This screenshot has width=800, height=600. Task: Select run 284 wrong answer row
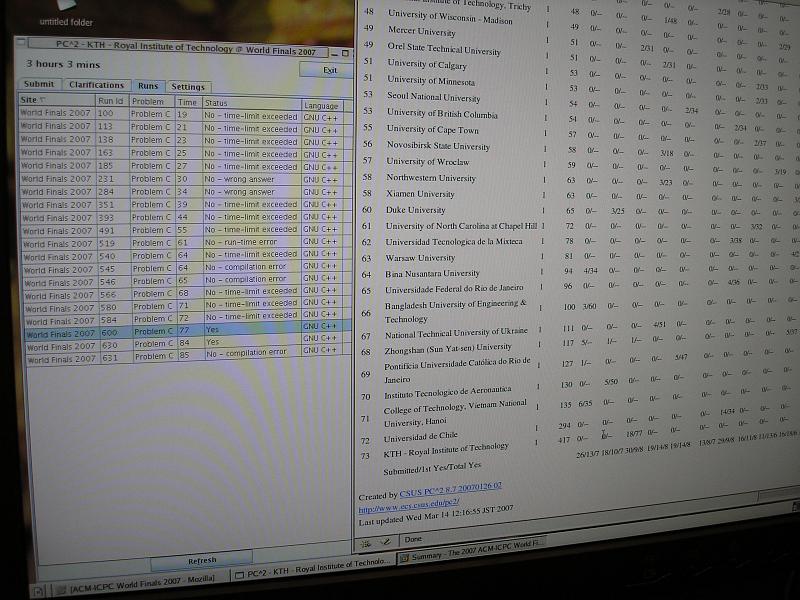point(186,192)
